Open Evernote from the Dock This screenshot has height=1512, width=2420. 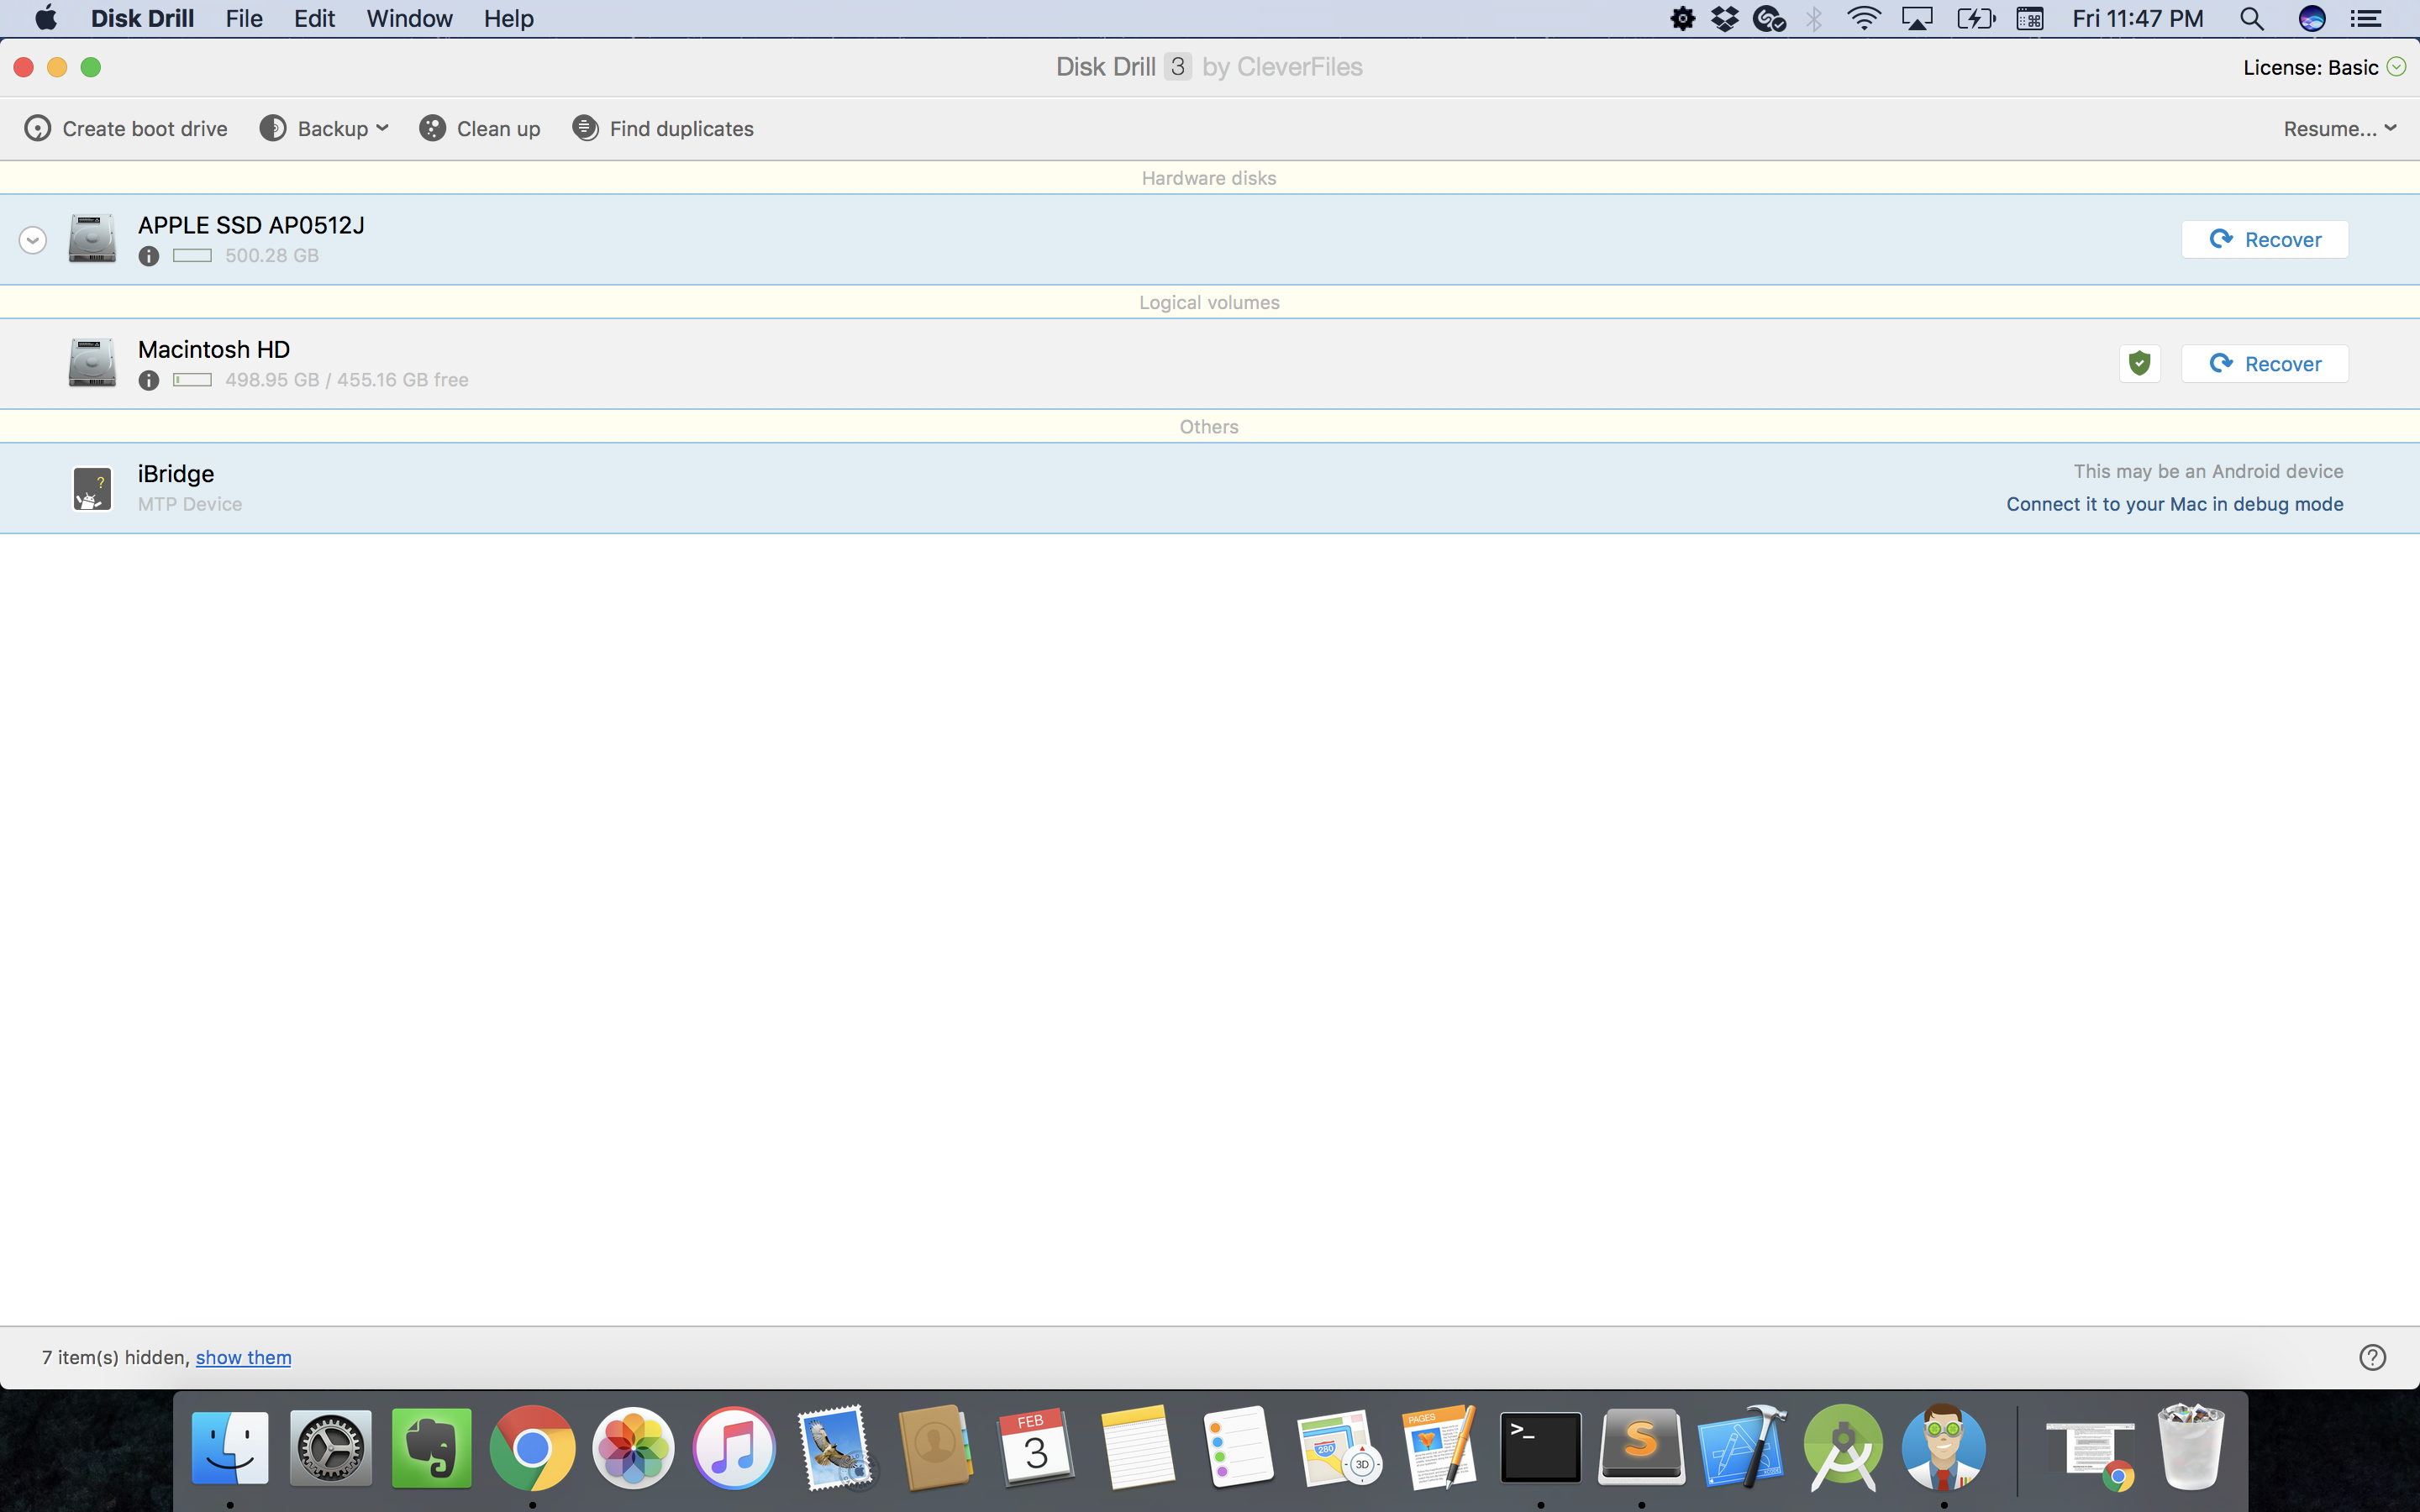pos(431,1447)
